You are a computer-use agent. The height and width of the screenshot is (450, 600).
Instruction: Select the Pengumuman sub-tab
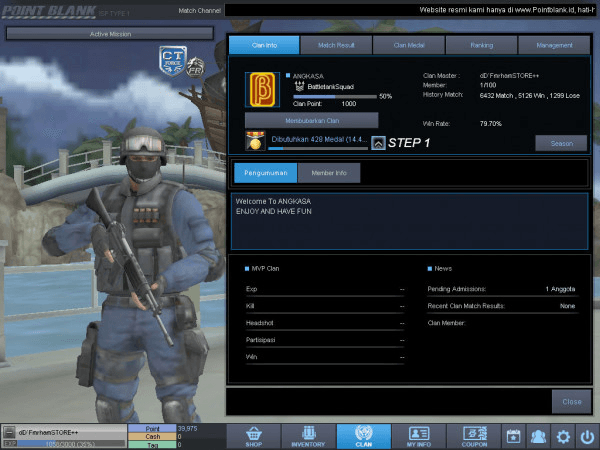[266, 173]
